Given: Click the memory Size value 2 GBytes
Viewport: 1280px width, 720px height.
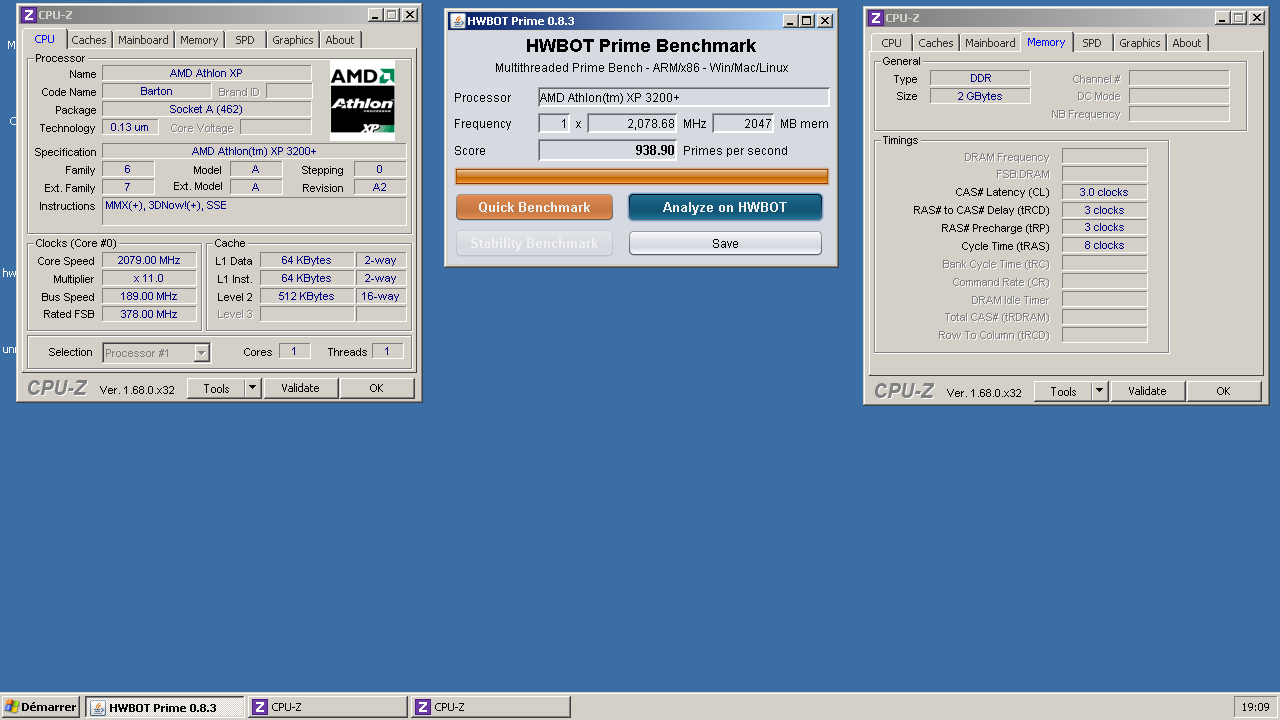Looking at the screenshot, I should pos(980,96).
